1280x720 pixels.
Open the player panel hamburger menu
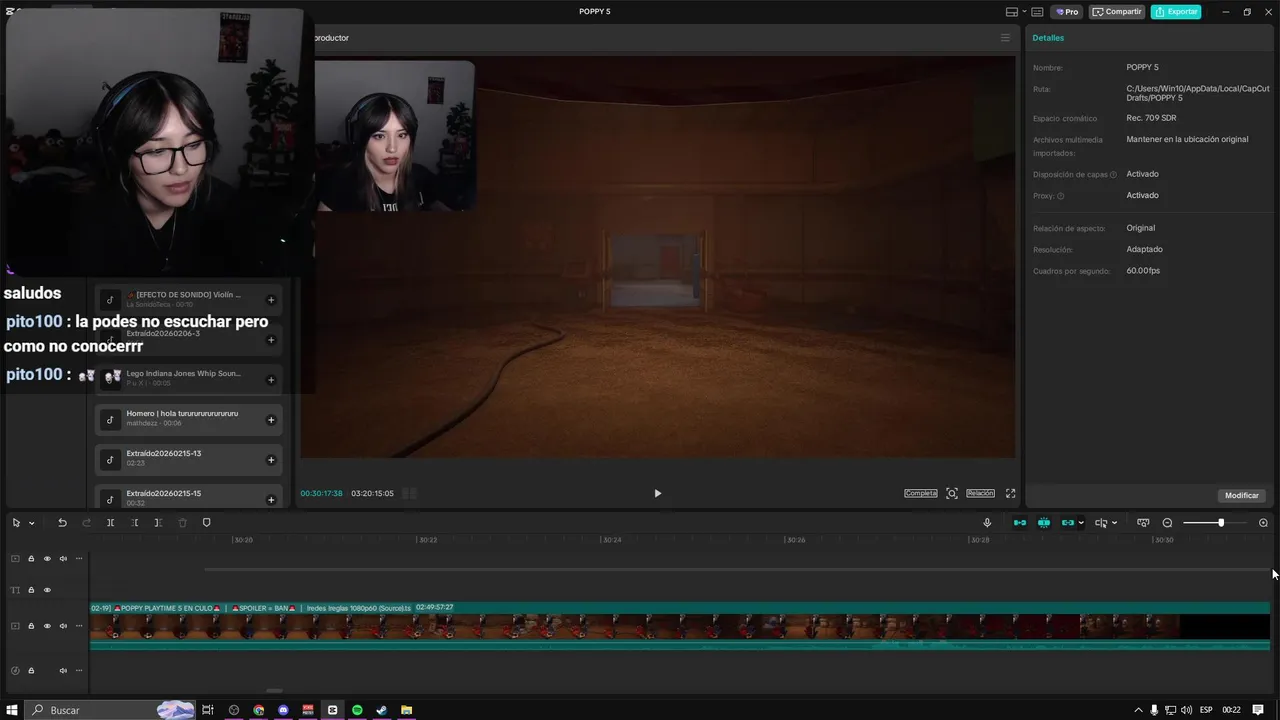pos(1005,38)
